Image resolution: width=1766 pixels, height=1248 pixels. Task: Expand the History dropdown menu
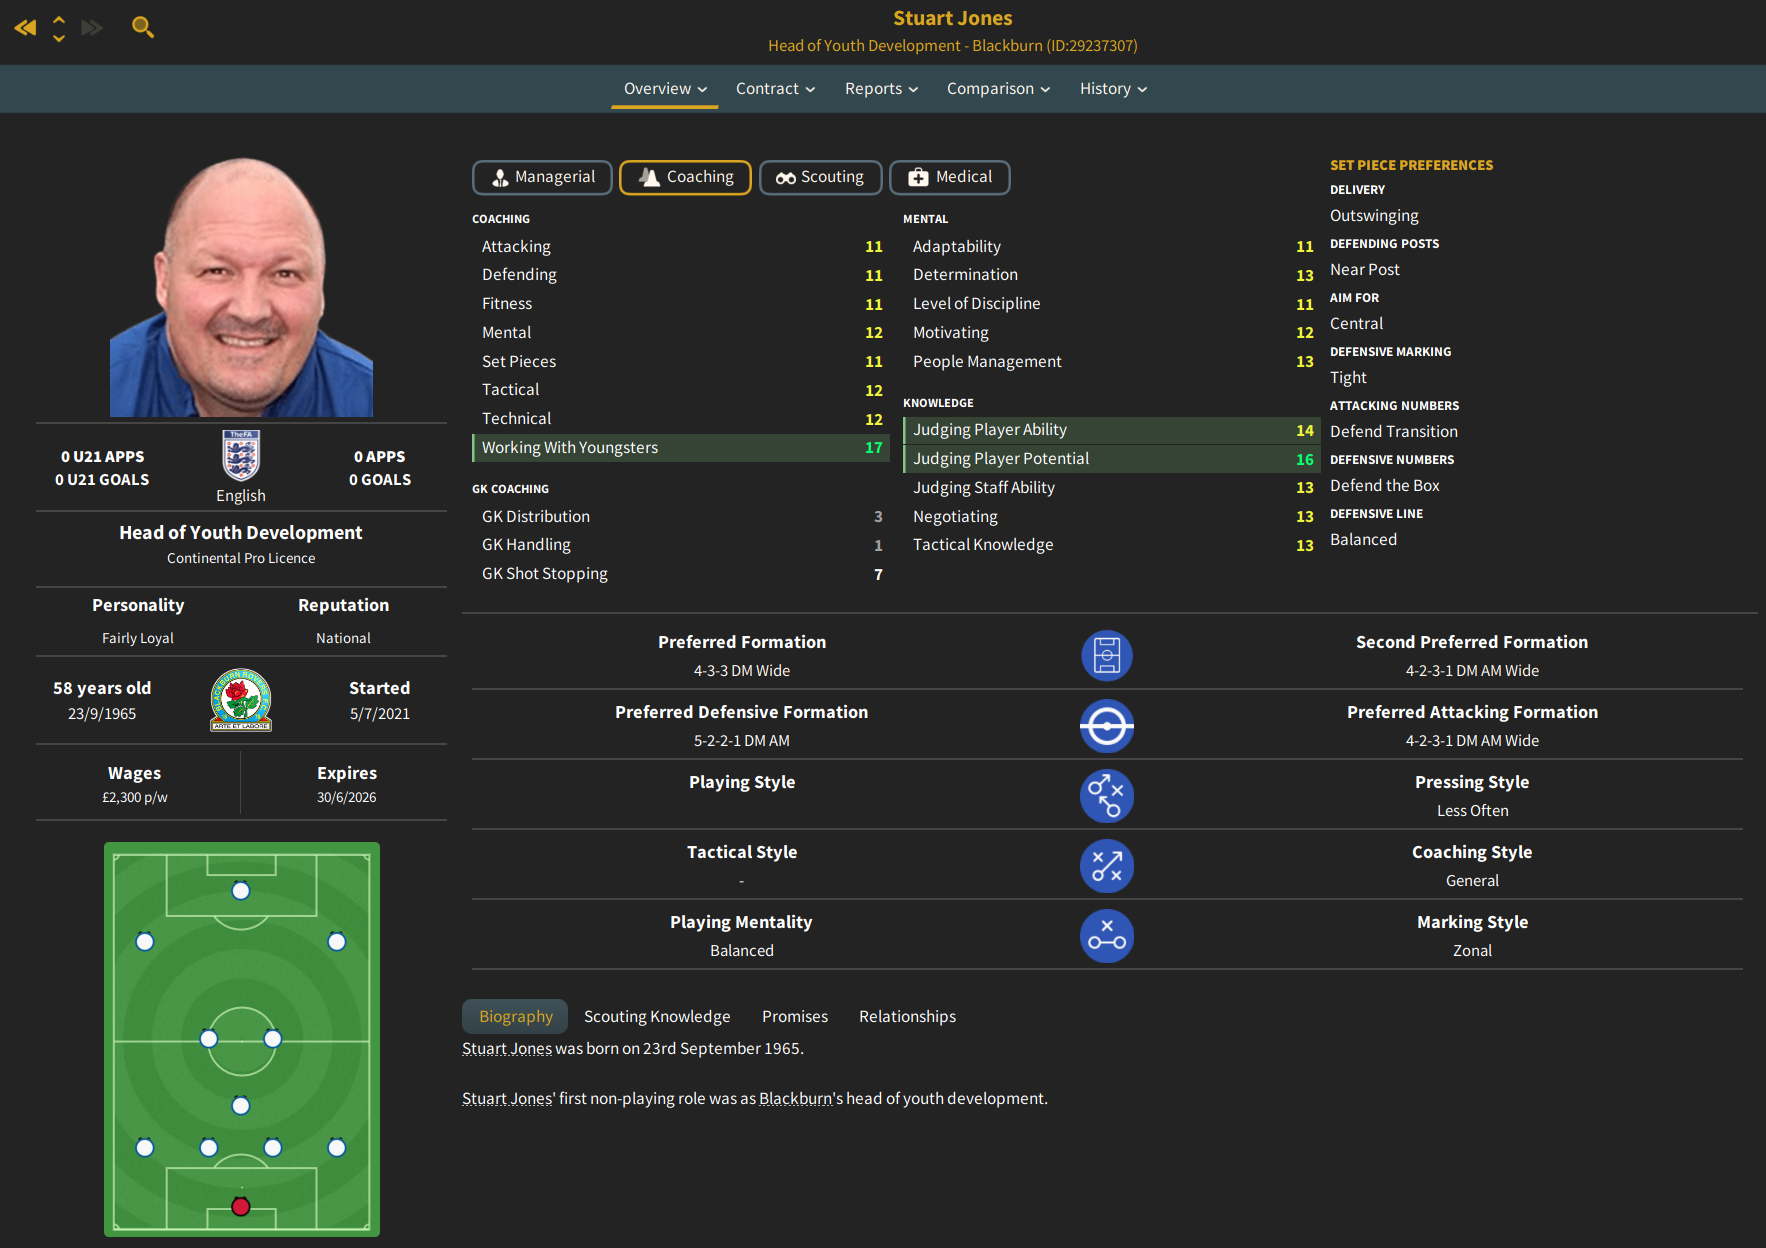(x=1113, y=89)
